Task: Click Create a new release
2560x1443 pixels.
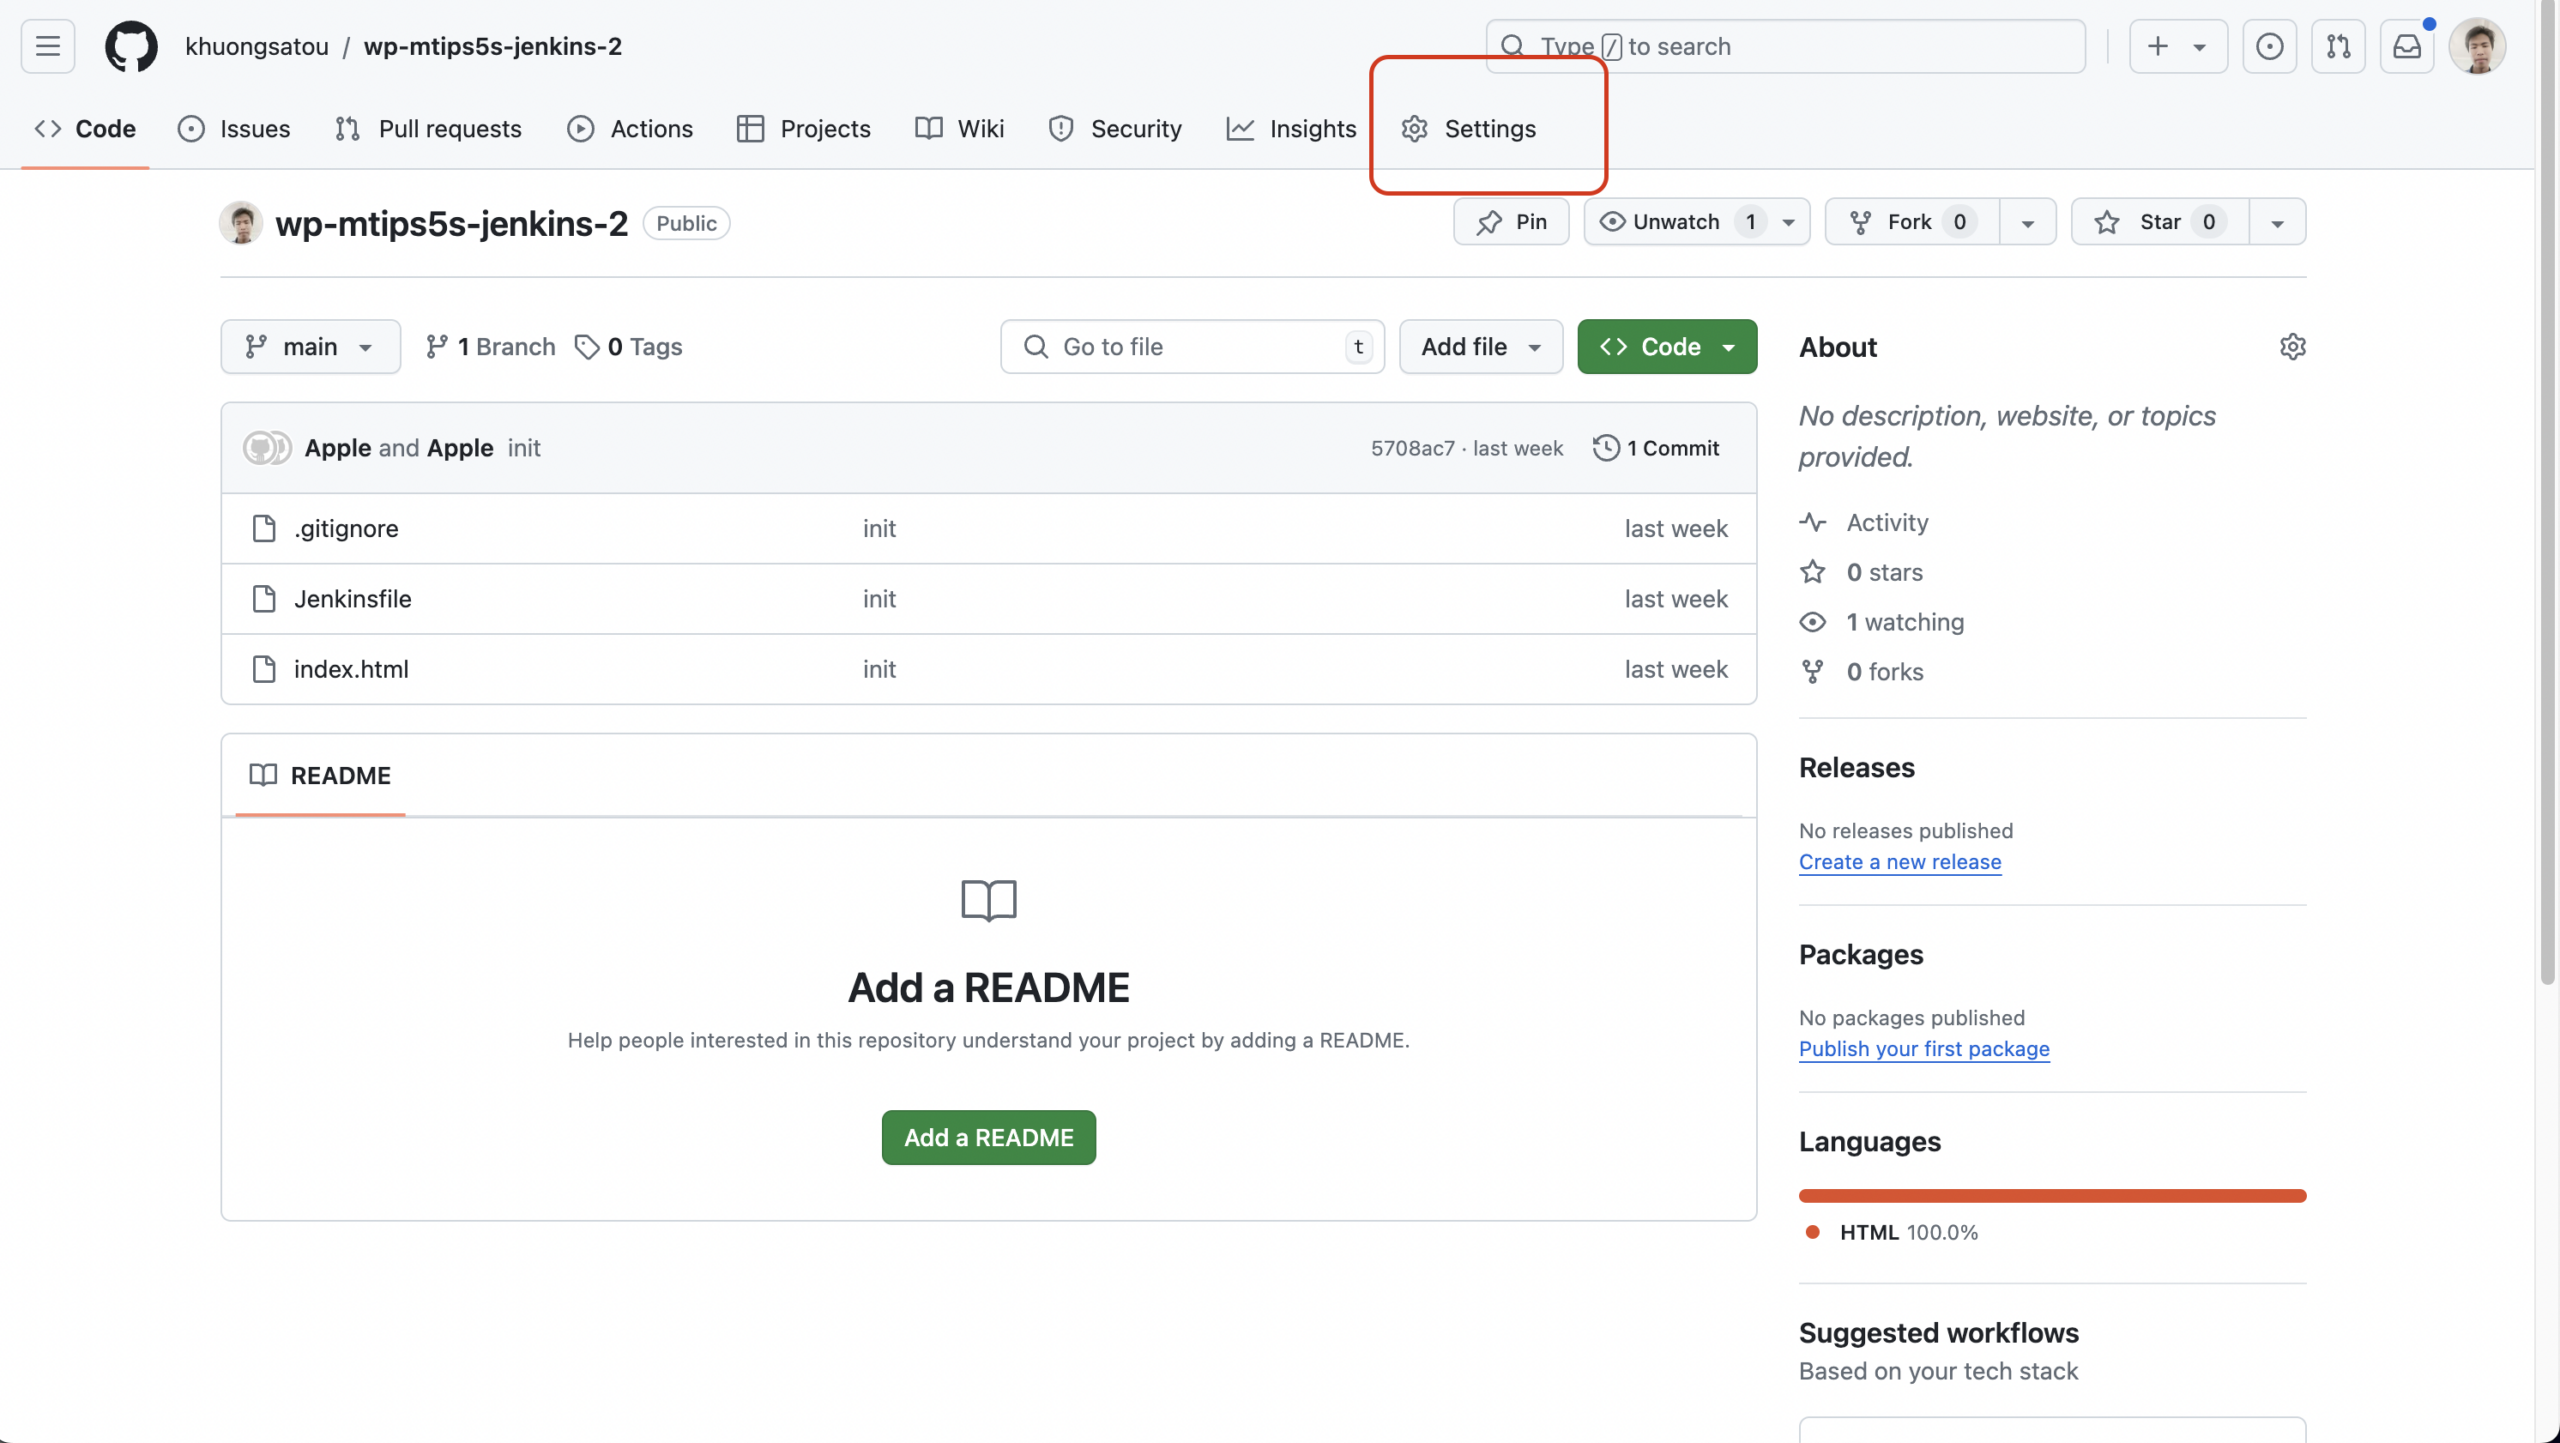Action: (x=1899, y=861)
